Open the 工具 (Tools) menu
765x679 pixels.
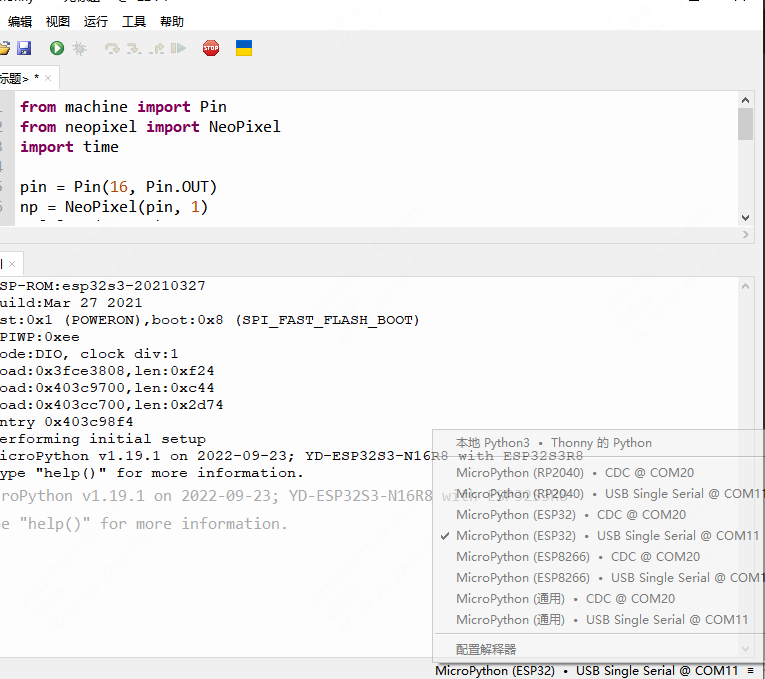(134, 21)
